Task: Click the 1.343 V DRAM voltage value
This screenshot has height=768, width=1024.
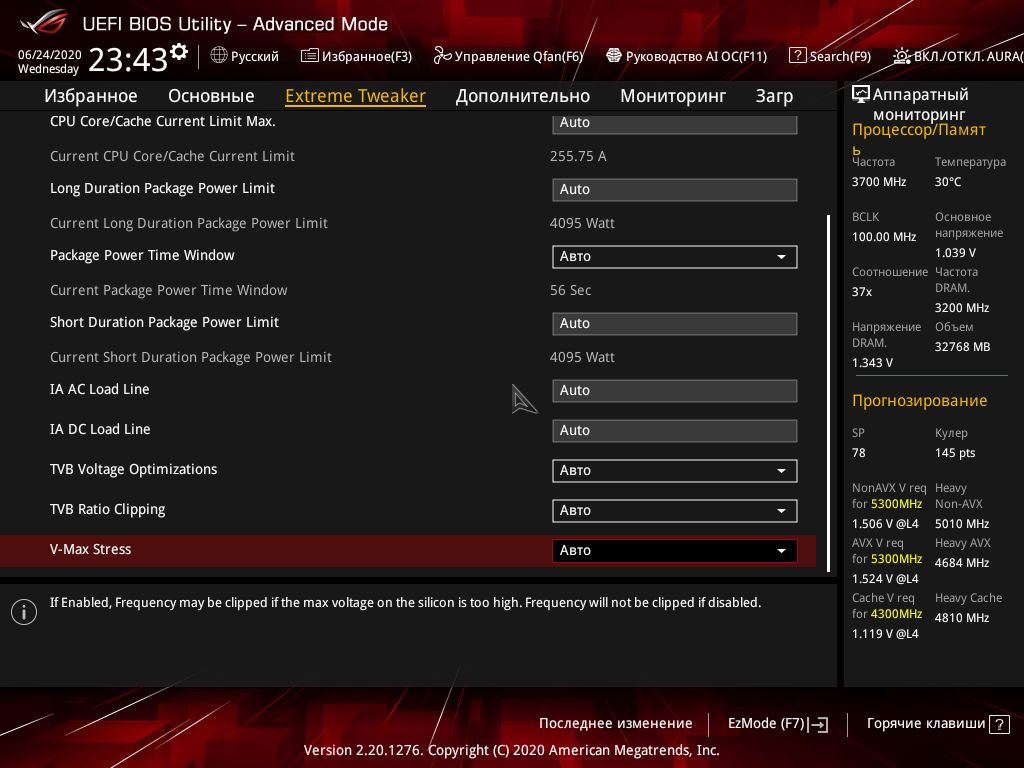Action: click(x=872, y=363)
